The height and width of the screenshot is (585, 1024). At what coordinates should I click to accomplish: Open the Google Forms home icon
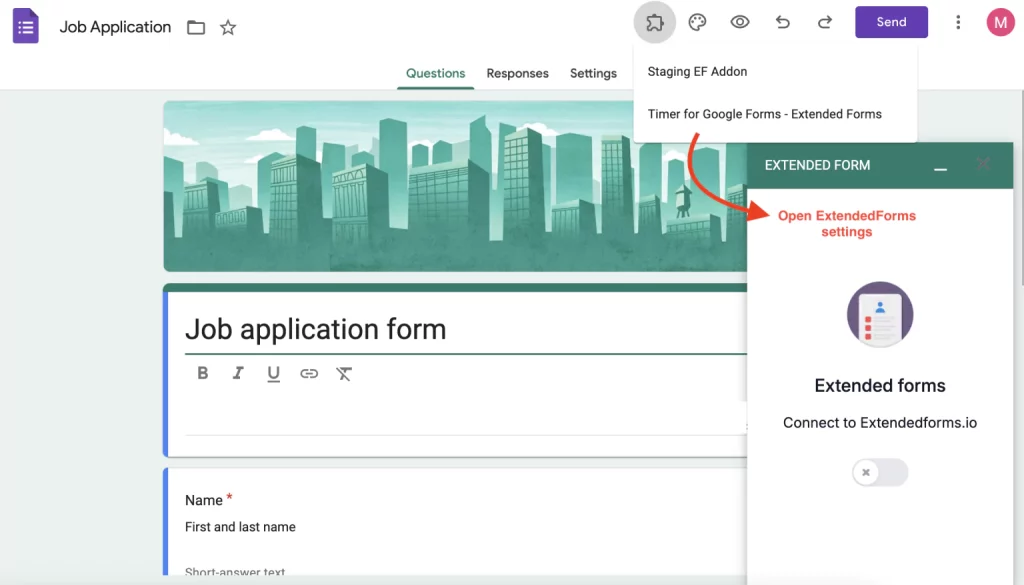(x=25, y=25)
